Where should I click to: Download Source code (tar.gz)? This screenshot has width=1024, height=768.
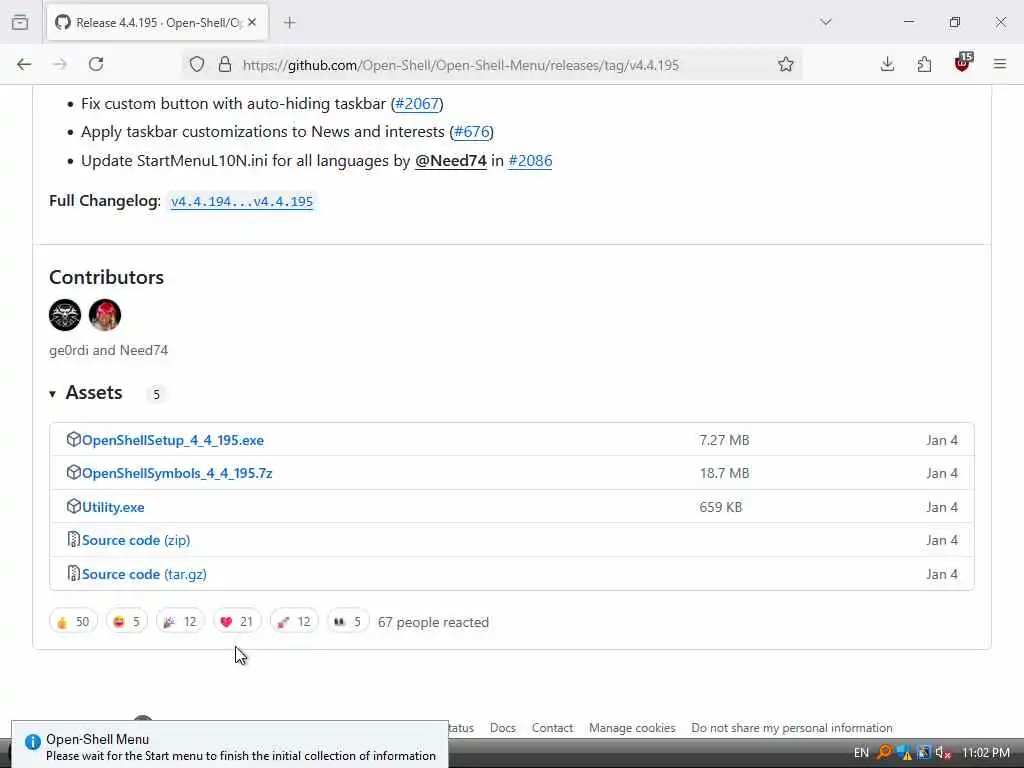tap(144, 575)
